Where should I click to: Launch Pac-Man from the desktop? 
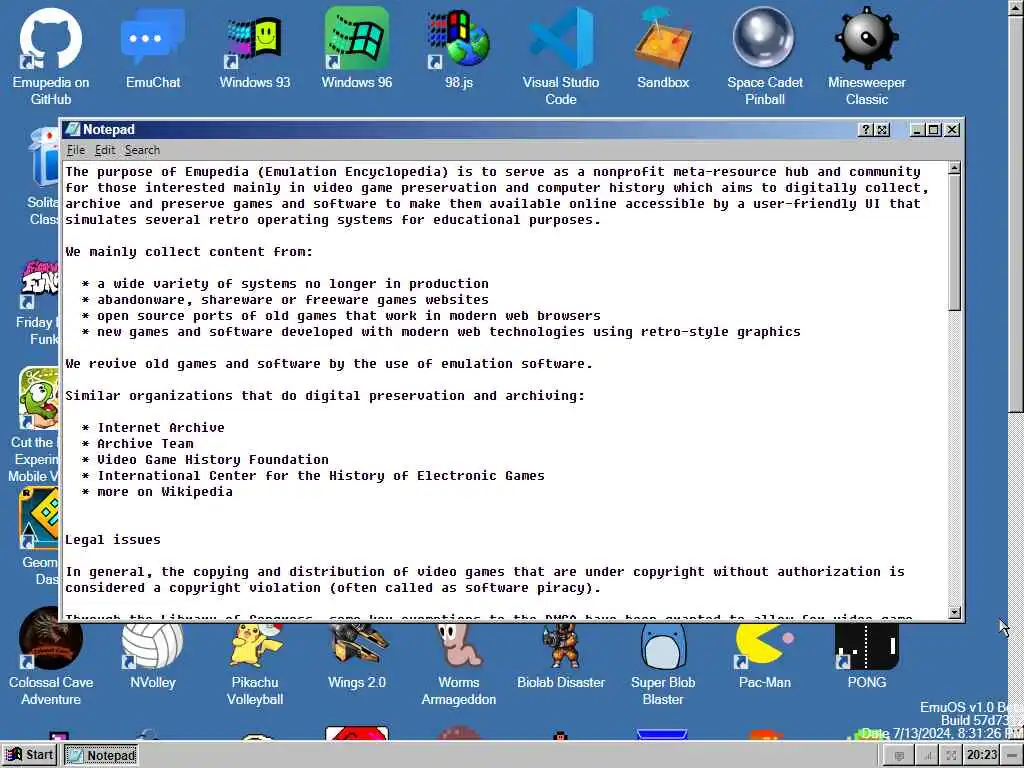point(765,655)
